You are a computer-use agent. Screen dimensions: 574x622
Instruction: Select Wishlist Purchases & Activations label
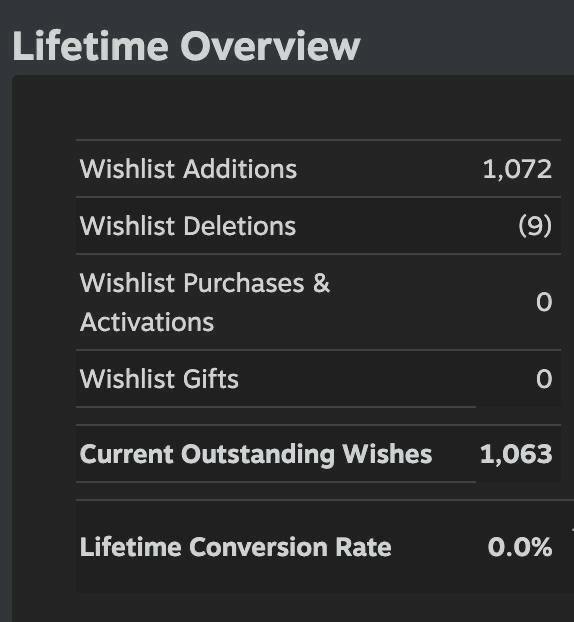(205, 302)
